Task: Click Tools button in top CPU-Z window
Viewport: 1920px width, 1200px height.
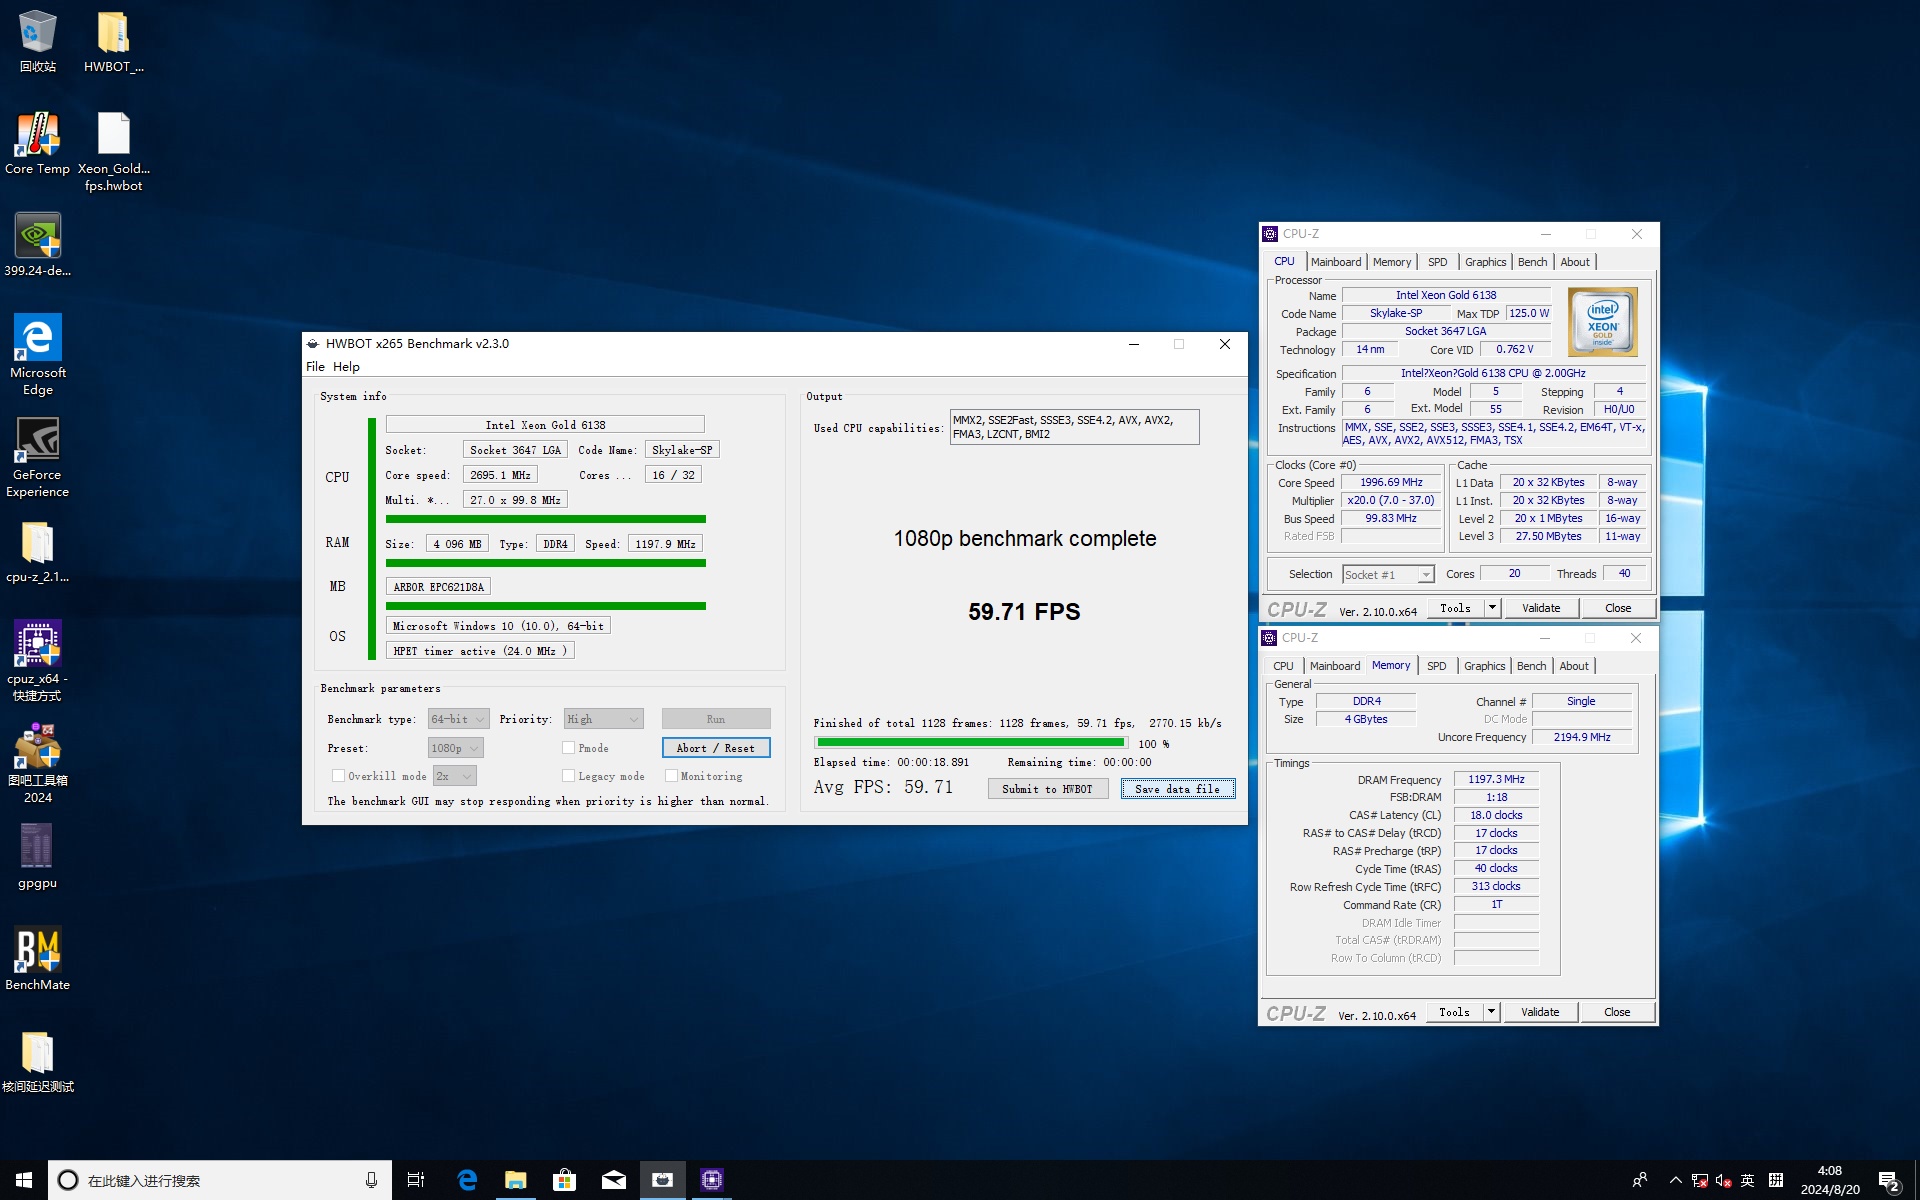Action: click(1456, 608)
